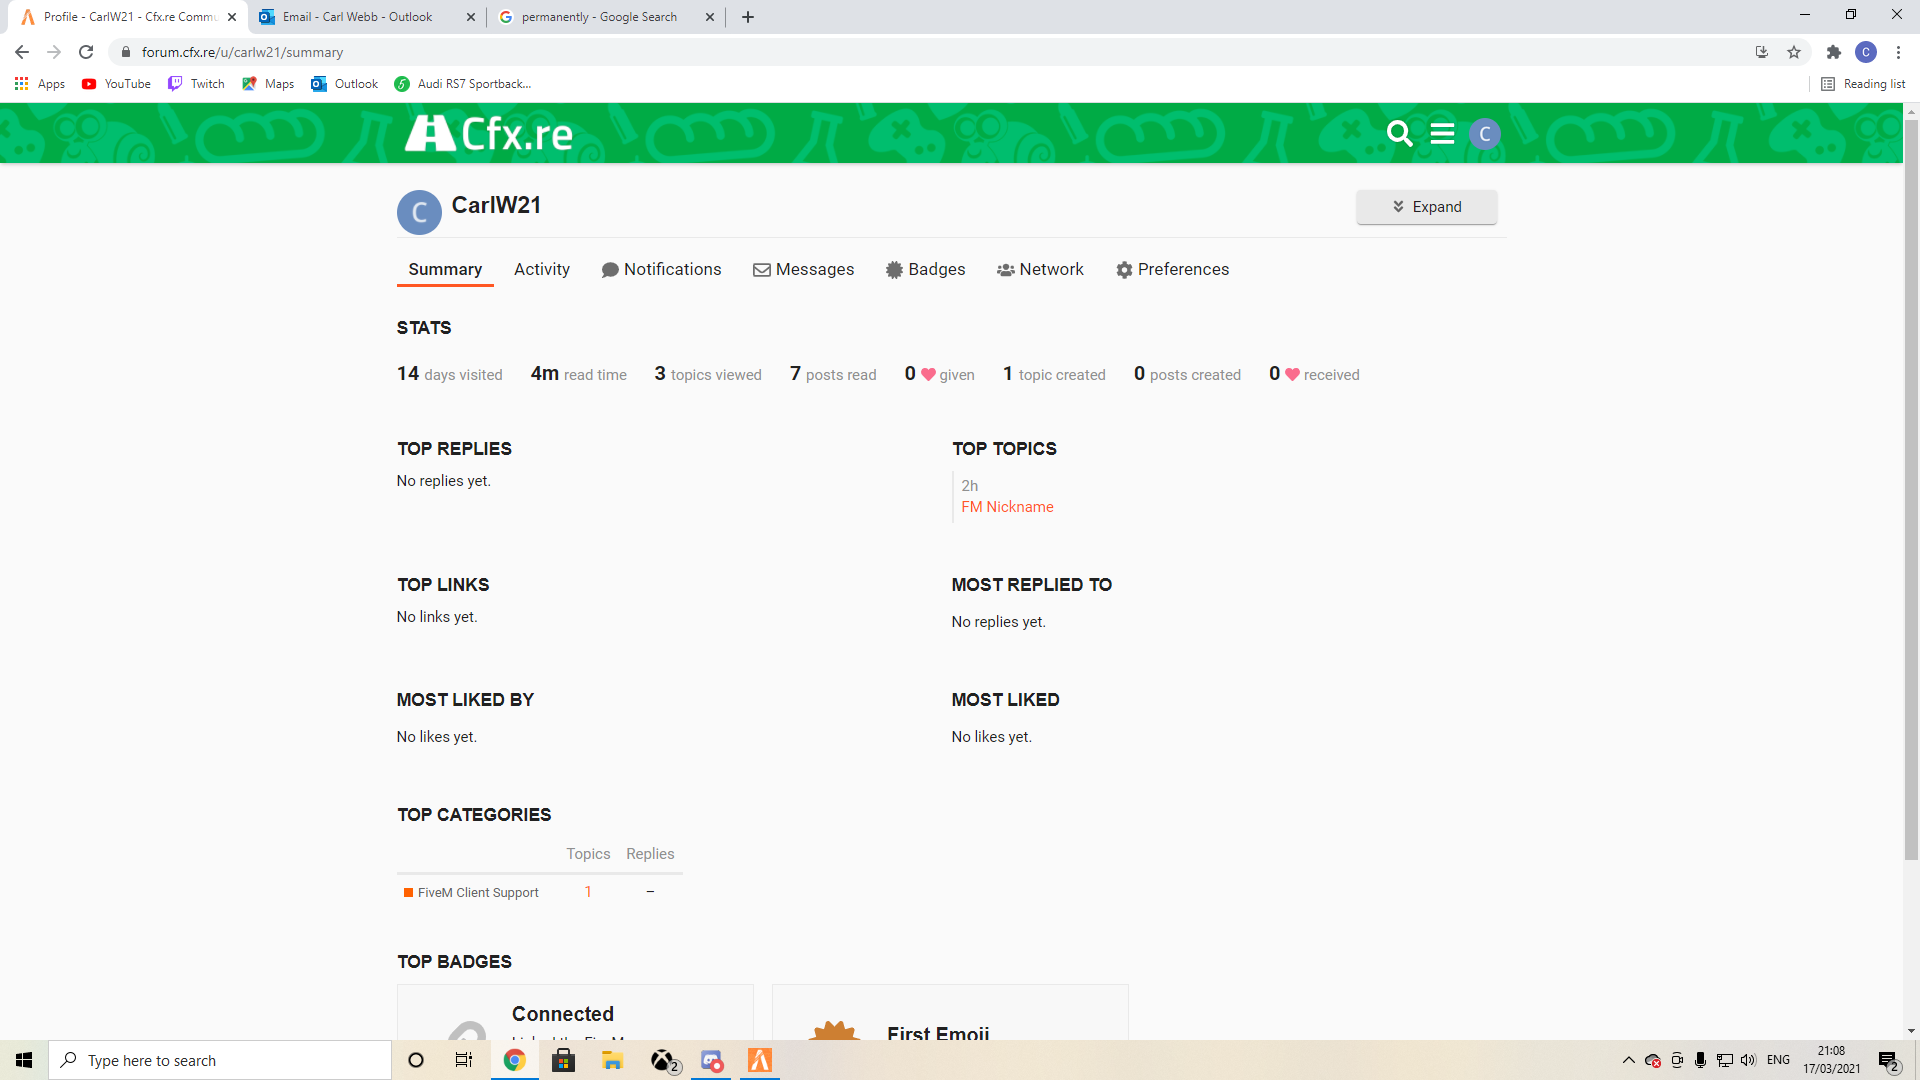Open the Reading list

(1864, 84)
